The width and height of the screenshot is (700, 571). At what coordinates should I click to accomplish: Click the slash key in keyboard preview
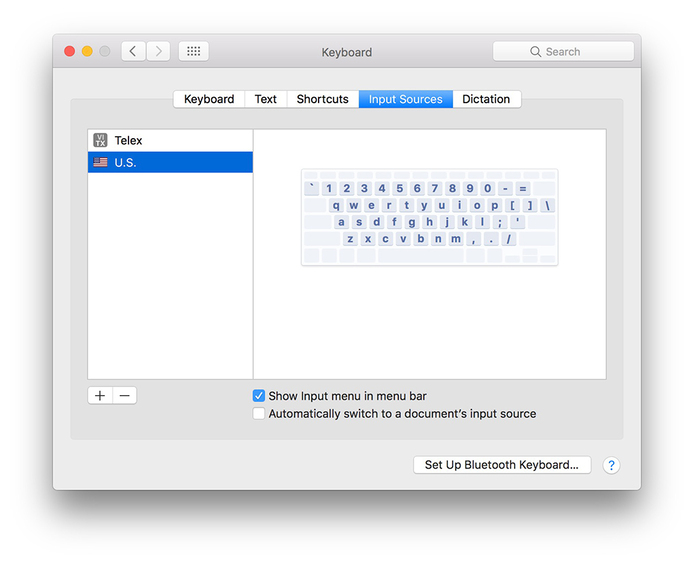click(508, 239)
